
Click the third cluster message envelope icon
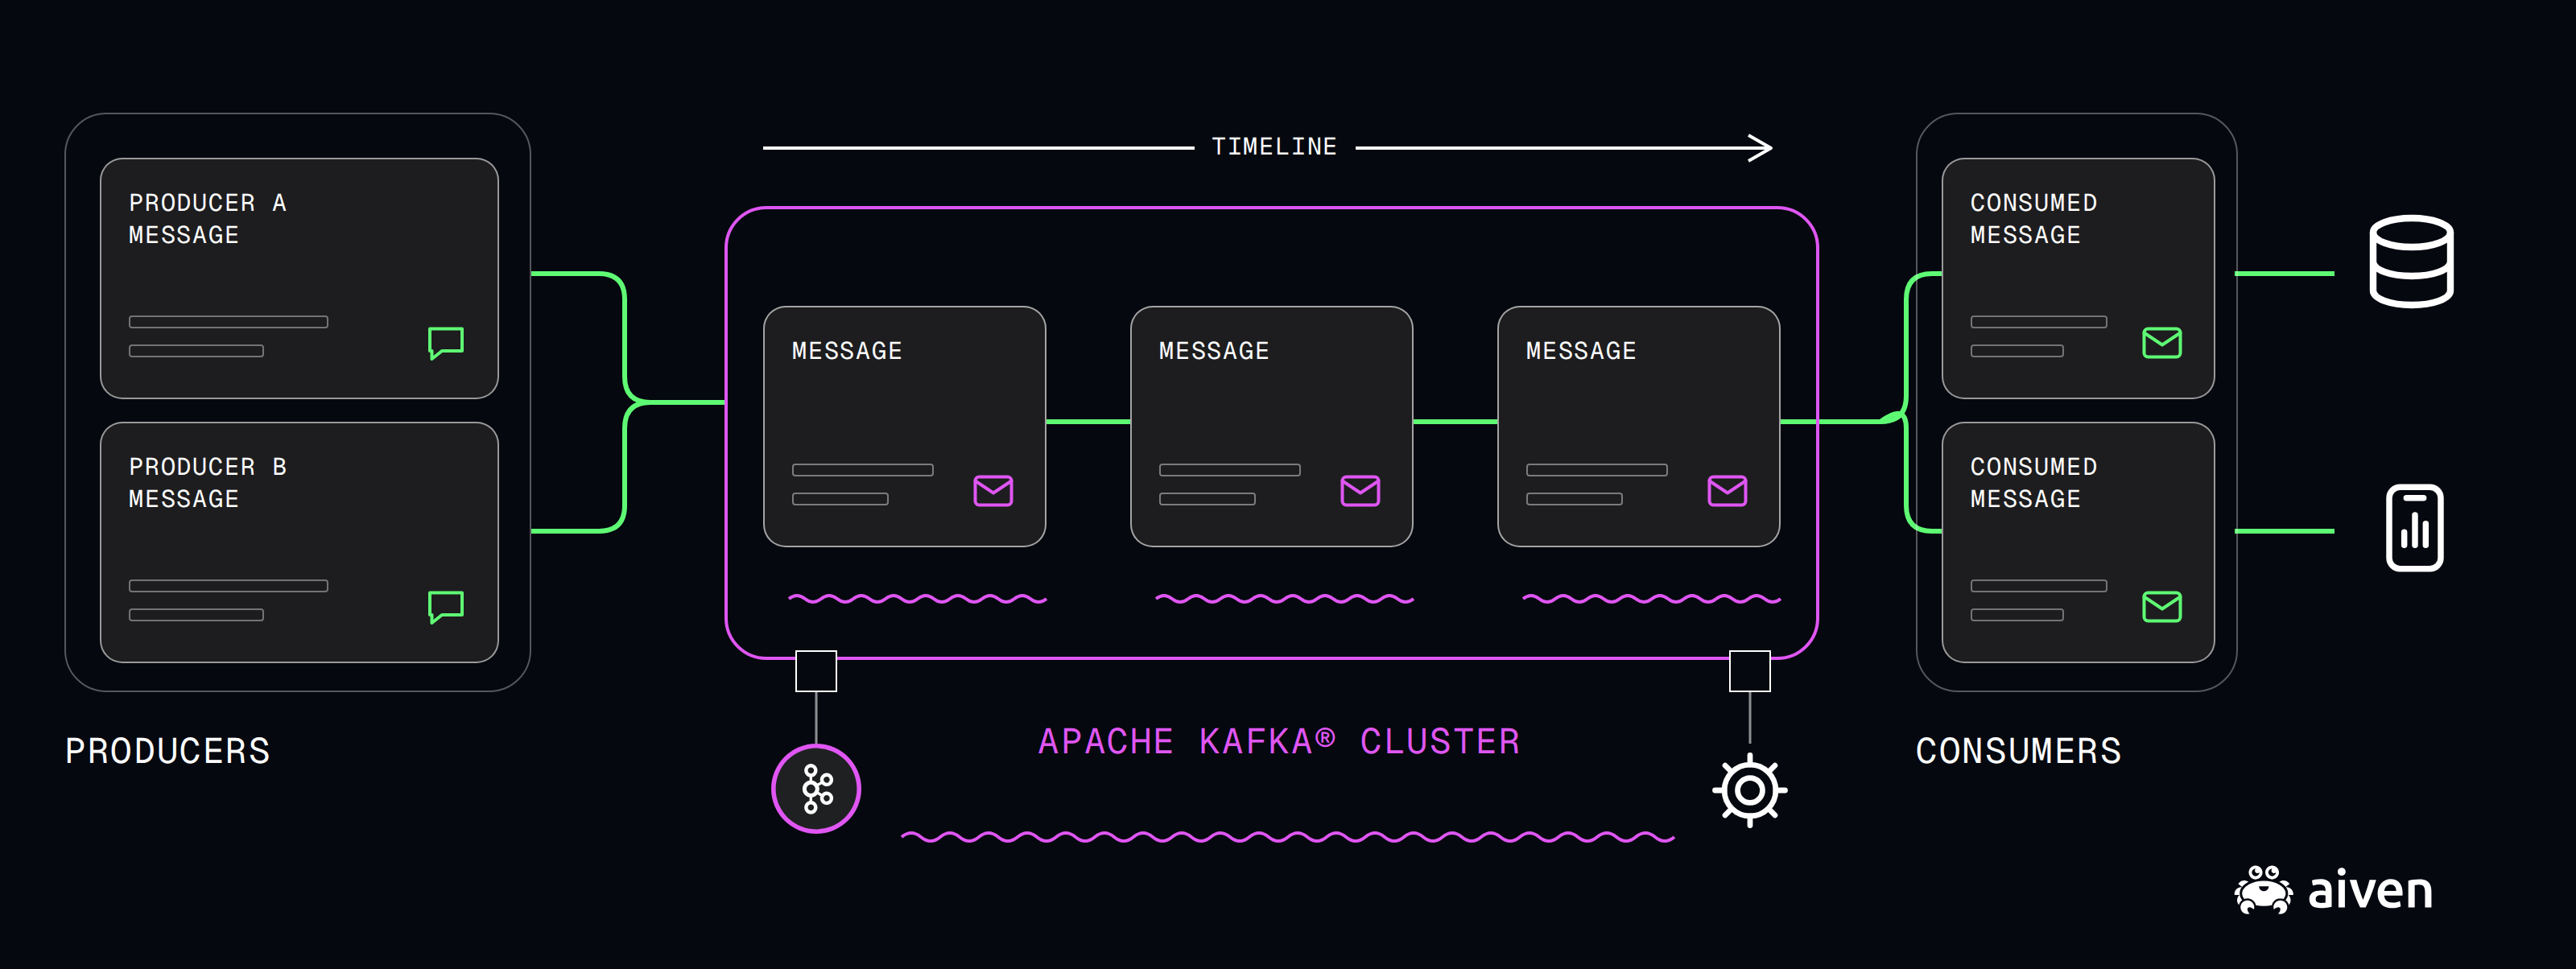click(x=1727, y=491)
